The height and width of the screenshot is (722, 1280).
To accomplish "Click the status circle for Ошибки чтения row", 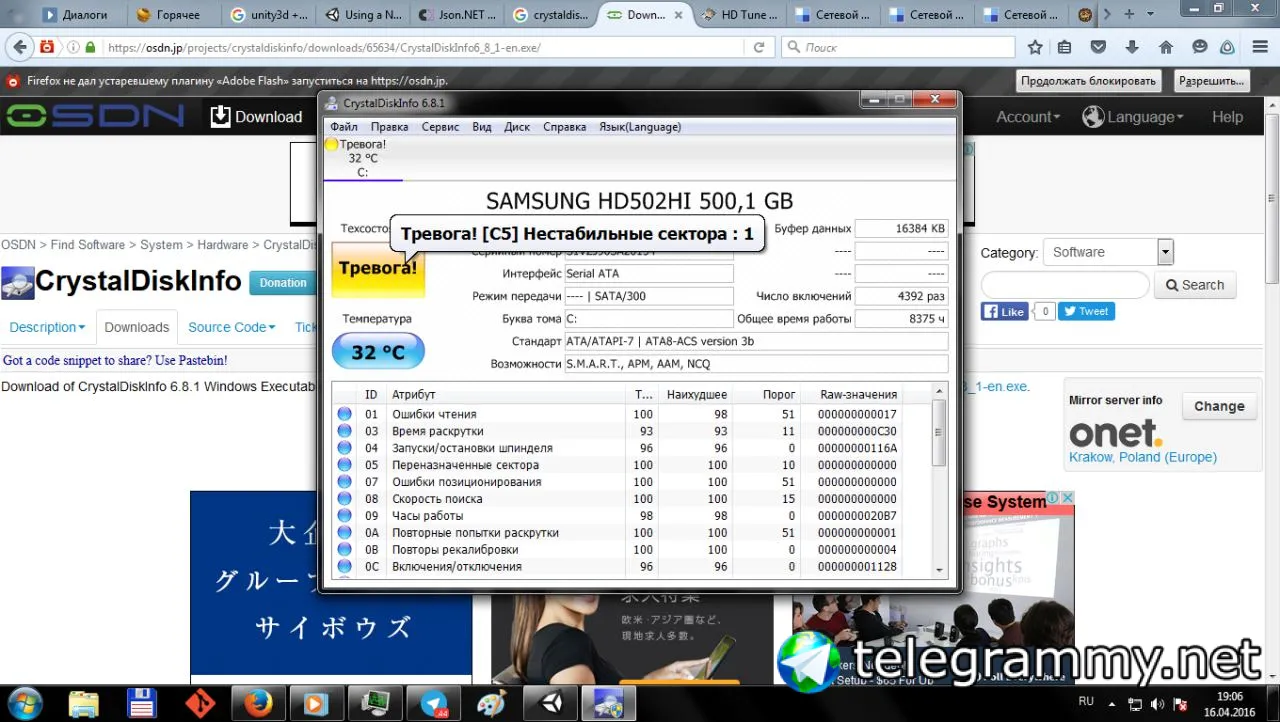I will point(345,414).
